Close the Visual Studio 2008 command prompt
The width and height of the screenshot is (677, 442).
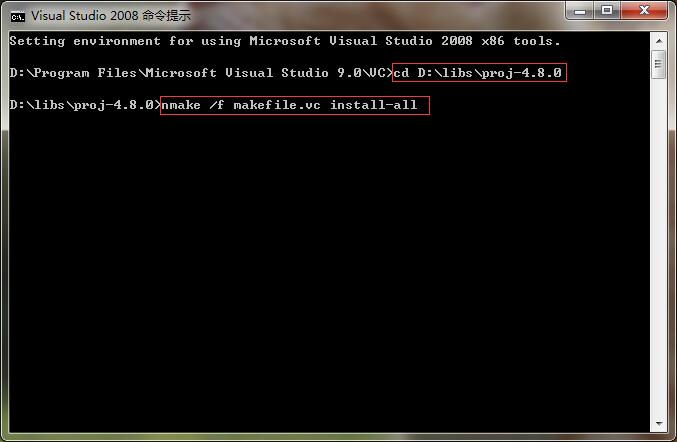click(644, 11)
